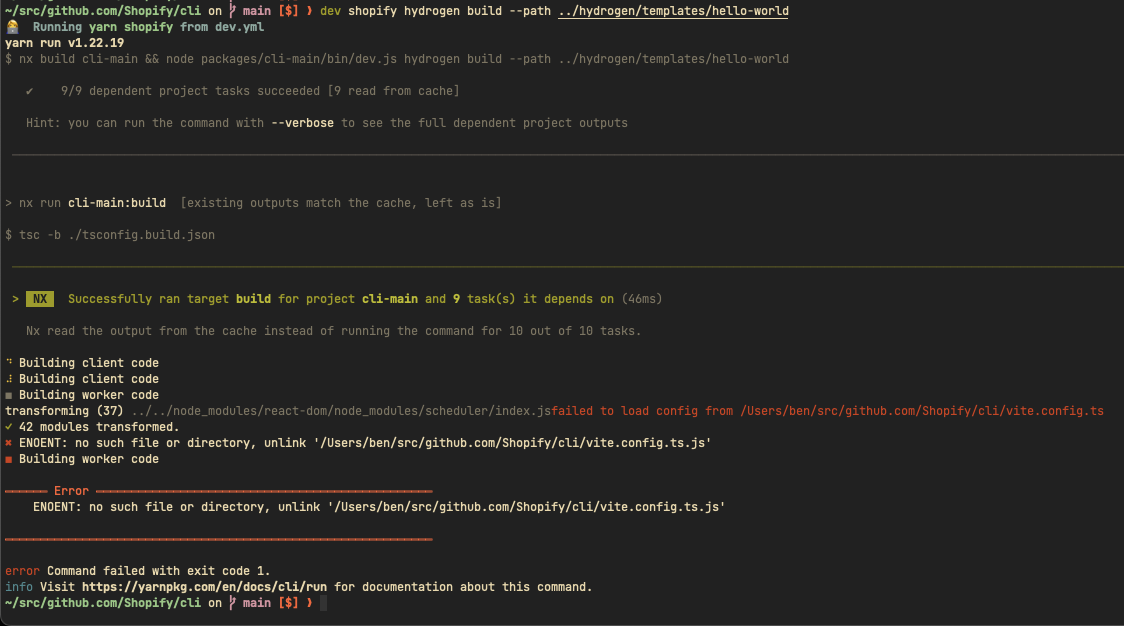The width and height of the screenshot is (1124, 626).
Task: Select the git branch symbol before 'main'
Action: pos(232,13)
